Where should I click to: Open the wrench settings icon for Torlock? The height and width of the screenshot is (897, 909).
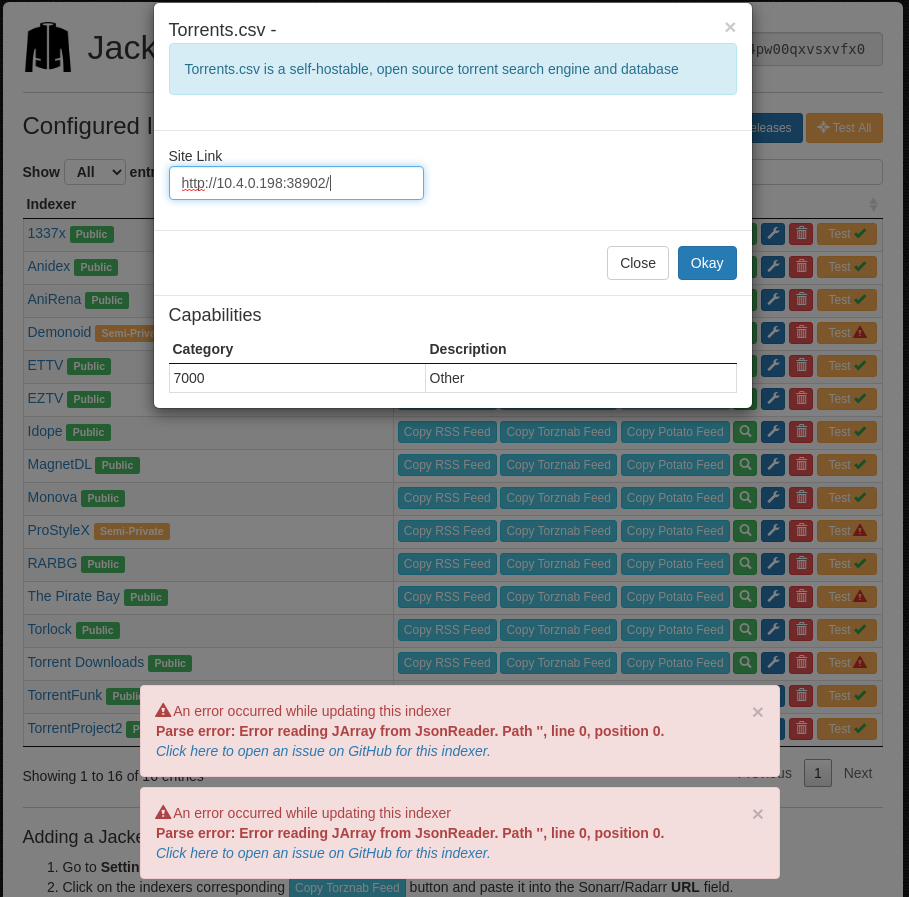click(773, 630)
